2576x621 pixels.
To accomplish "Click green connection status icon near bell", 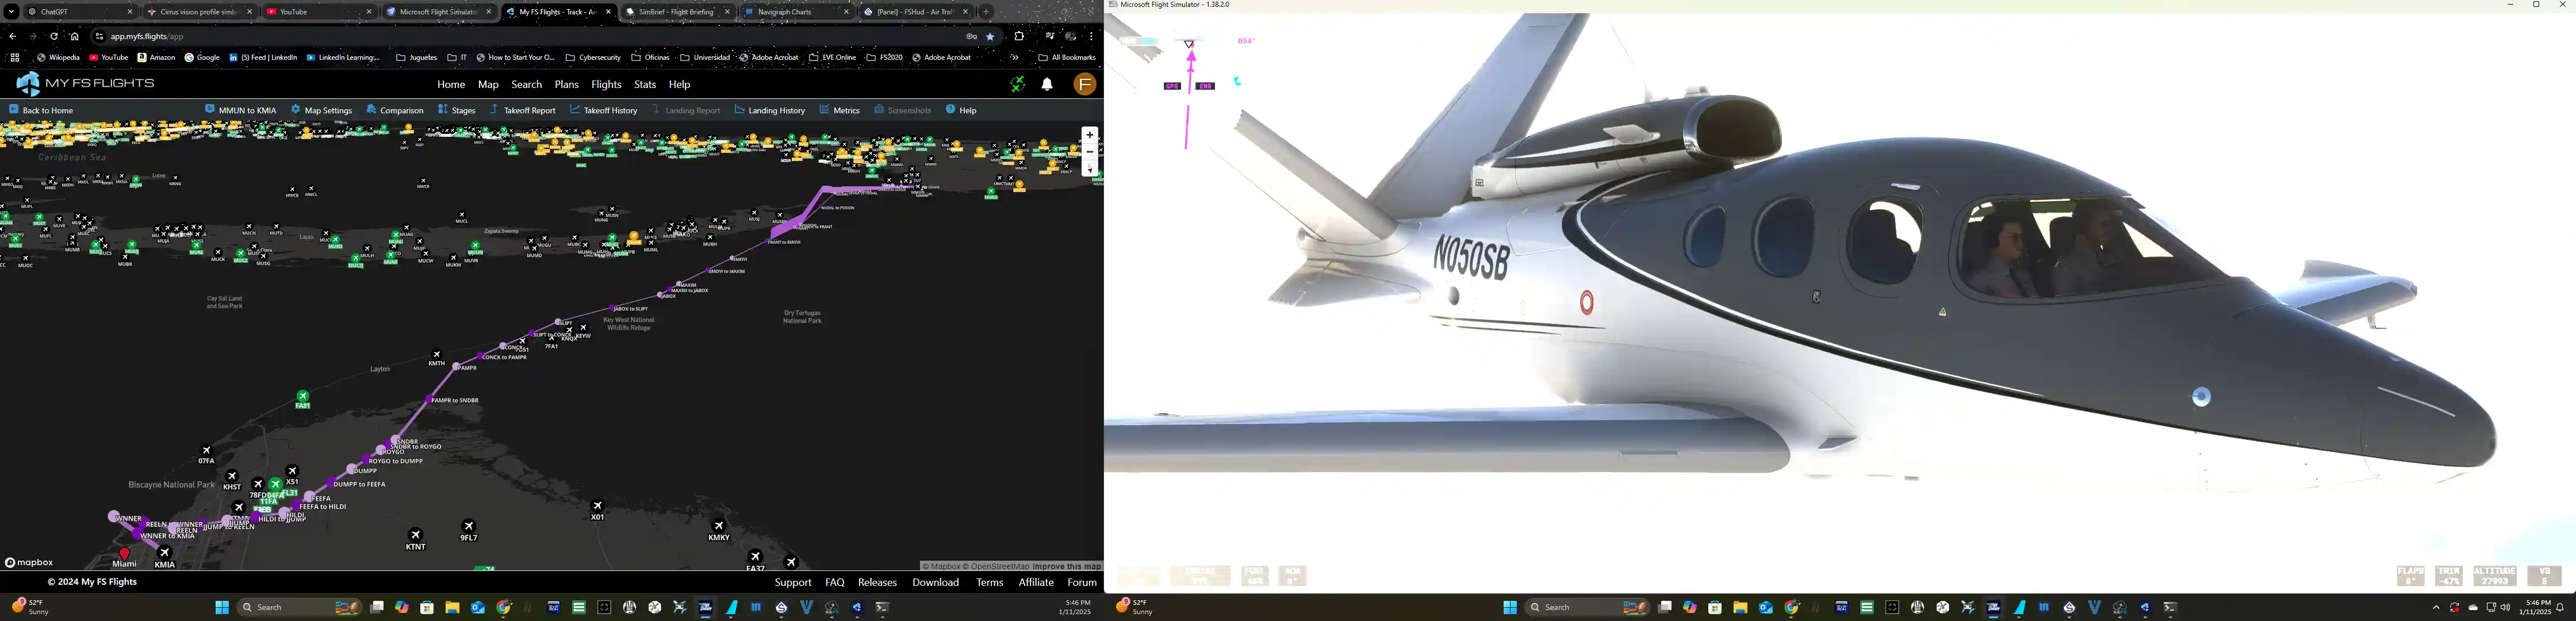I will [1017, 85].
